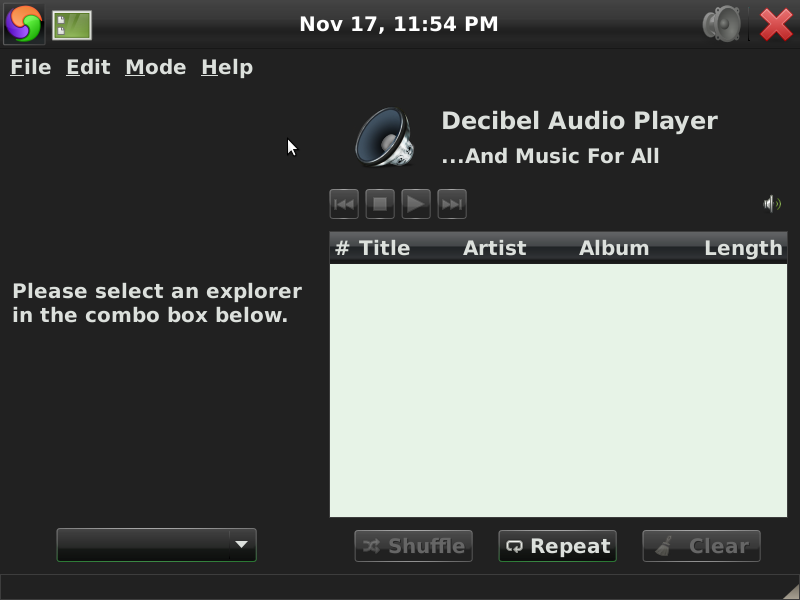Viewport: 800px width, 600px height.
Task: Open the Help menu
Action: [227, 67]
